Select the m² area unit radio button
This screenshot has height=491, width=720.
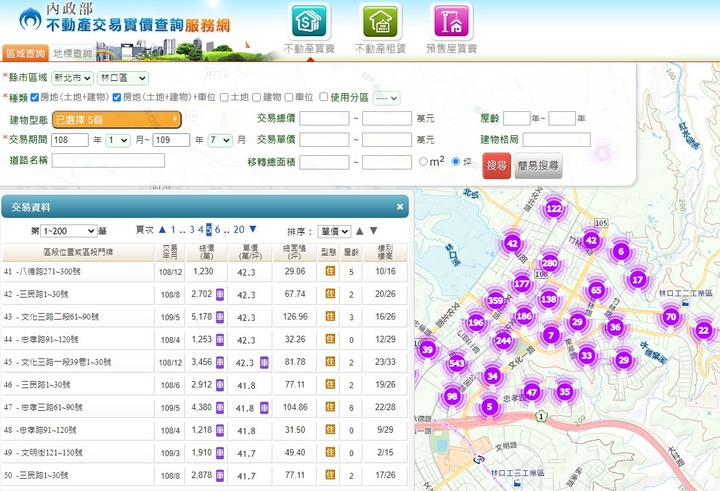(423, 161)
